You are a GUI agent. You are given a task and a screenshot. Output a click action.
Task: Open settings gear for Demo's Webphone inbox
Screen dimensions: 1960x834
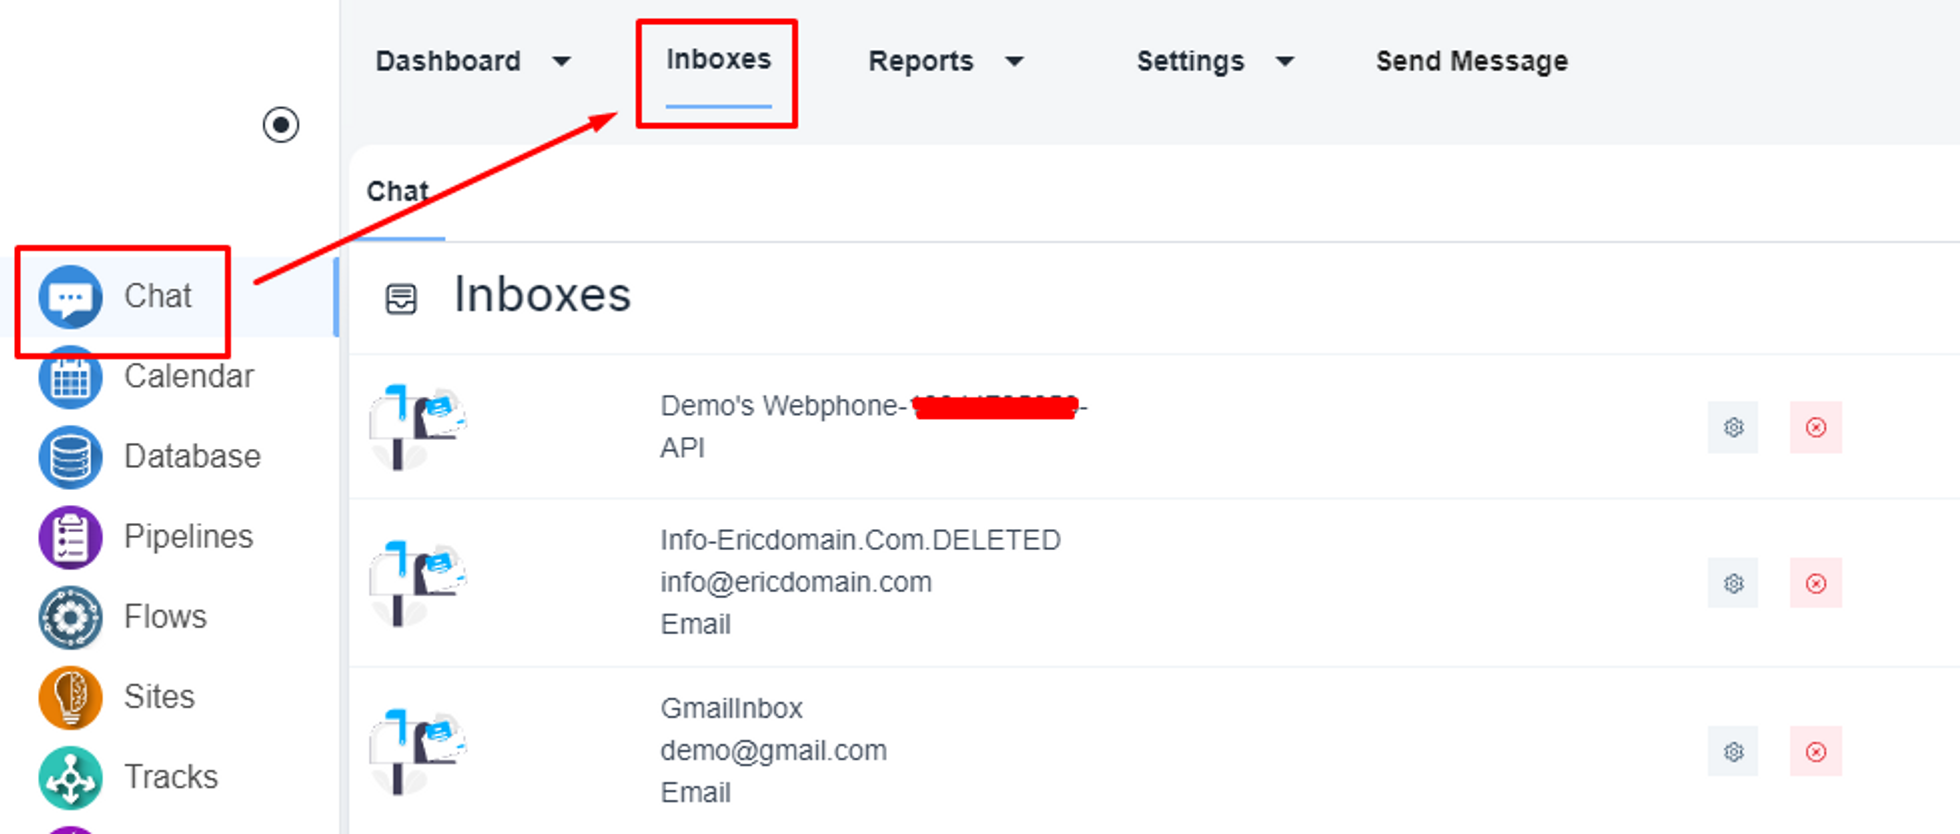coord(1733,428)
